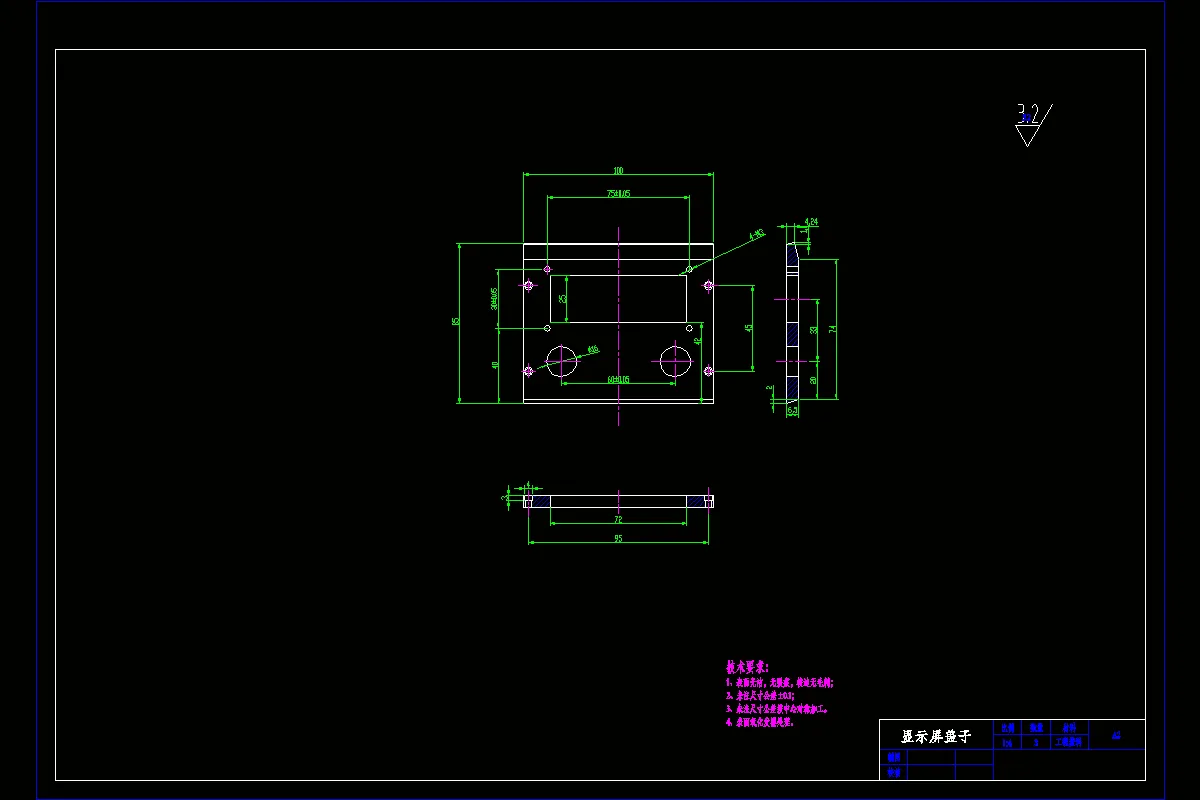The height and width of the screenshot is (800, 1200).
Task: Click the right large circular hole
Action: click(676, 361)
